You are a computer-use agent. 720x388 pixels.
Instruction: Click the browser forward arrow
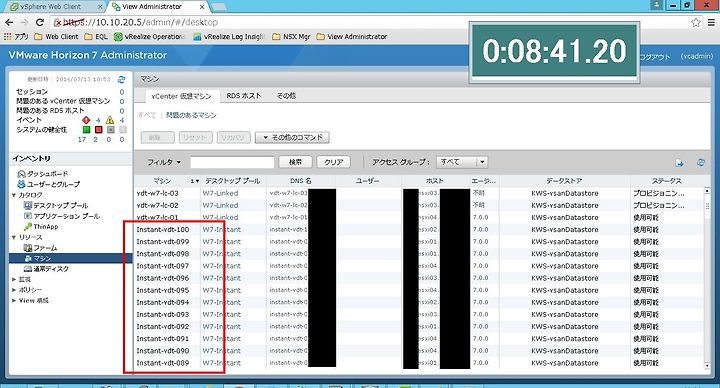coord(24,22)
